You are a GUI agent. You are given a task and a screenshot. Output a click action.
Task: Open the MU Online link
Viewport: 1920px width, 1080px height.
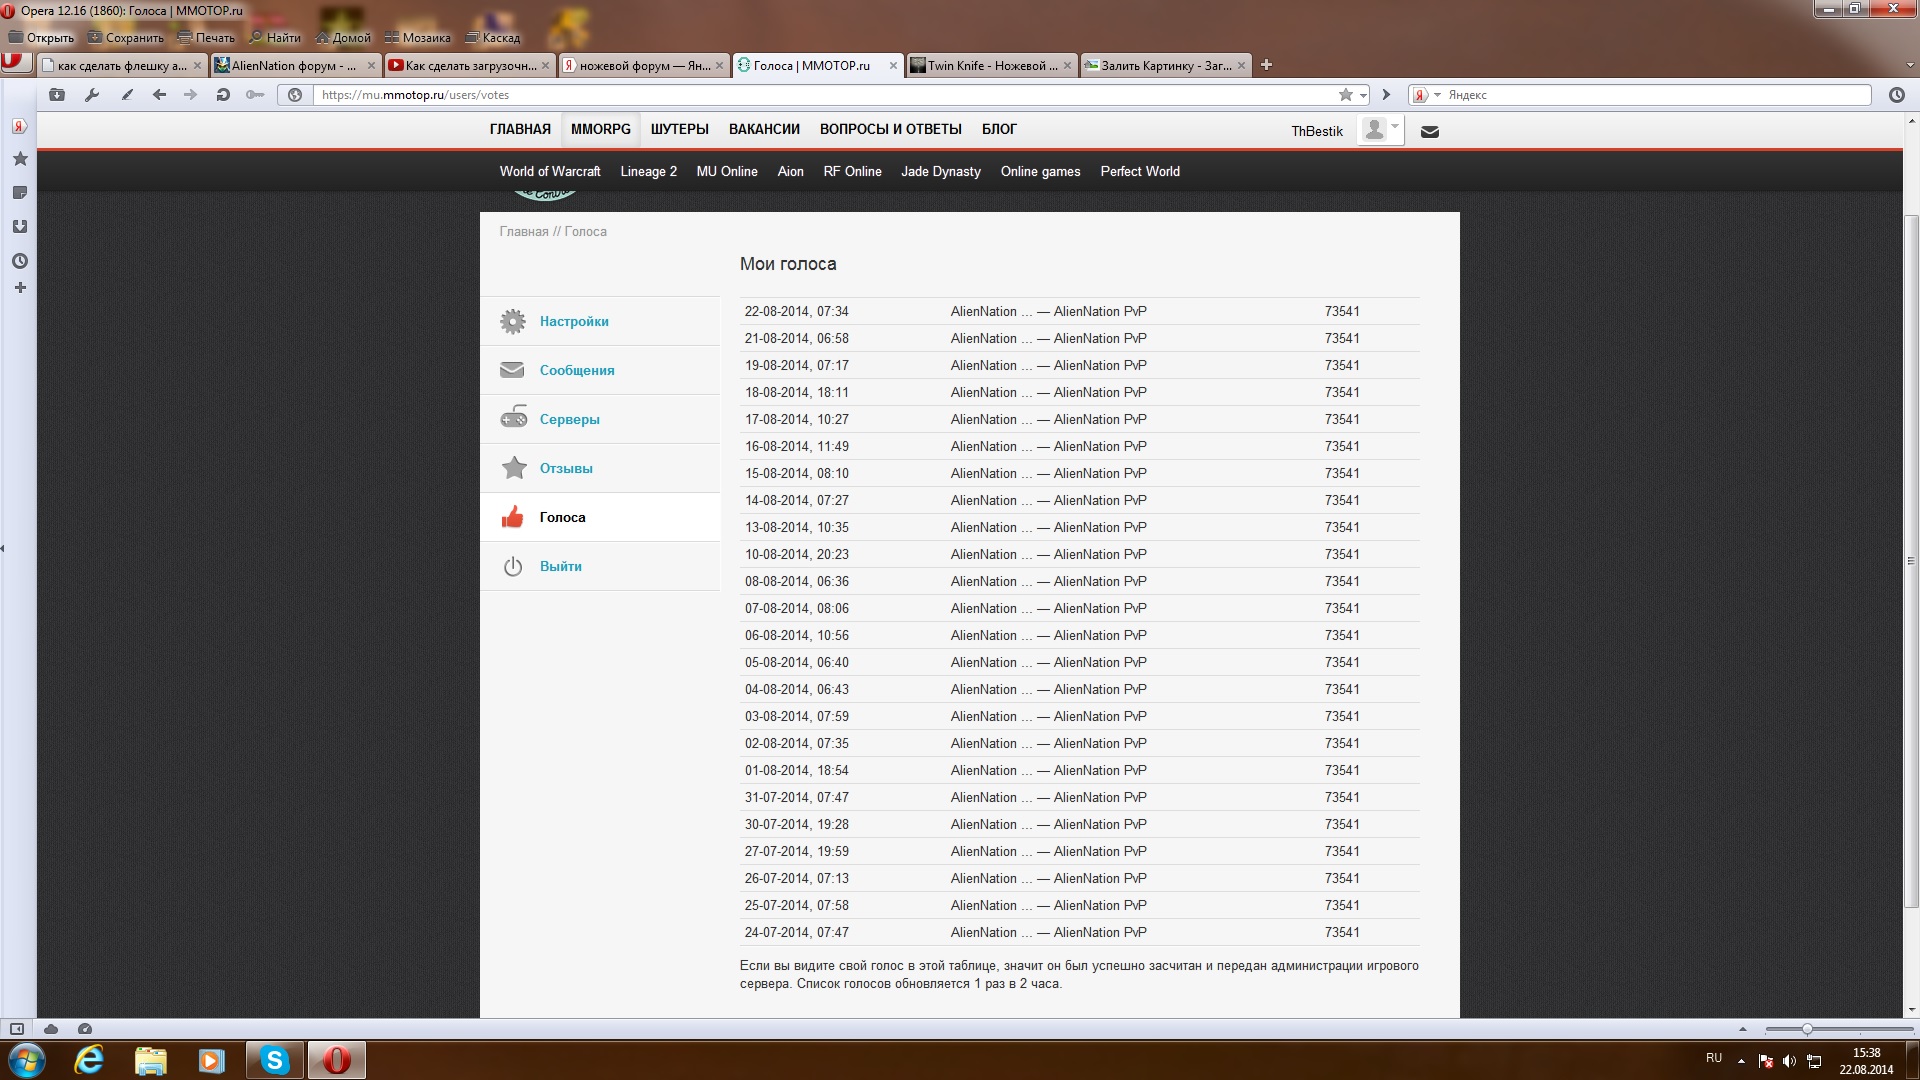click(x=727, y=171)
